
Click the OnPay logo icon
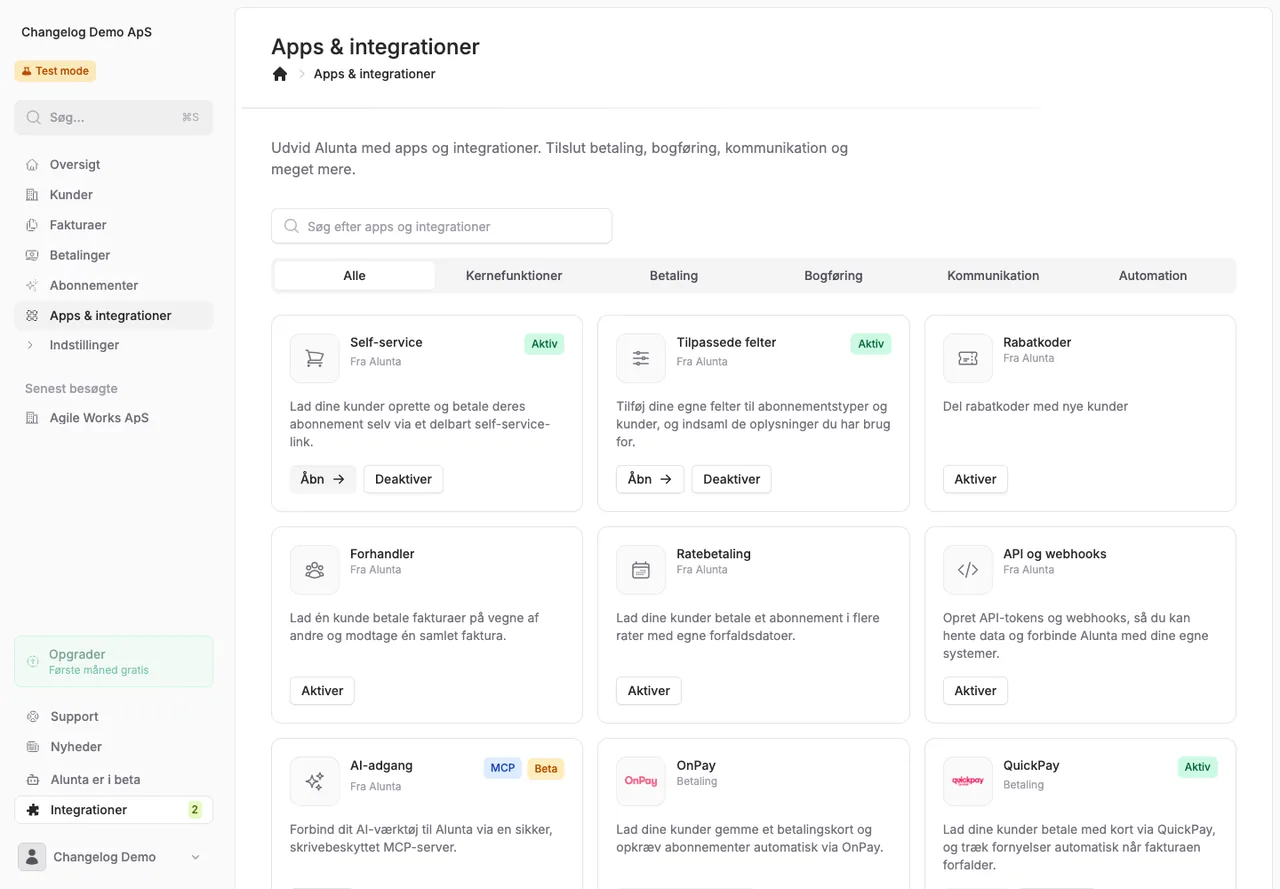coord(641,781)
